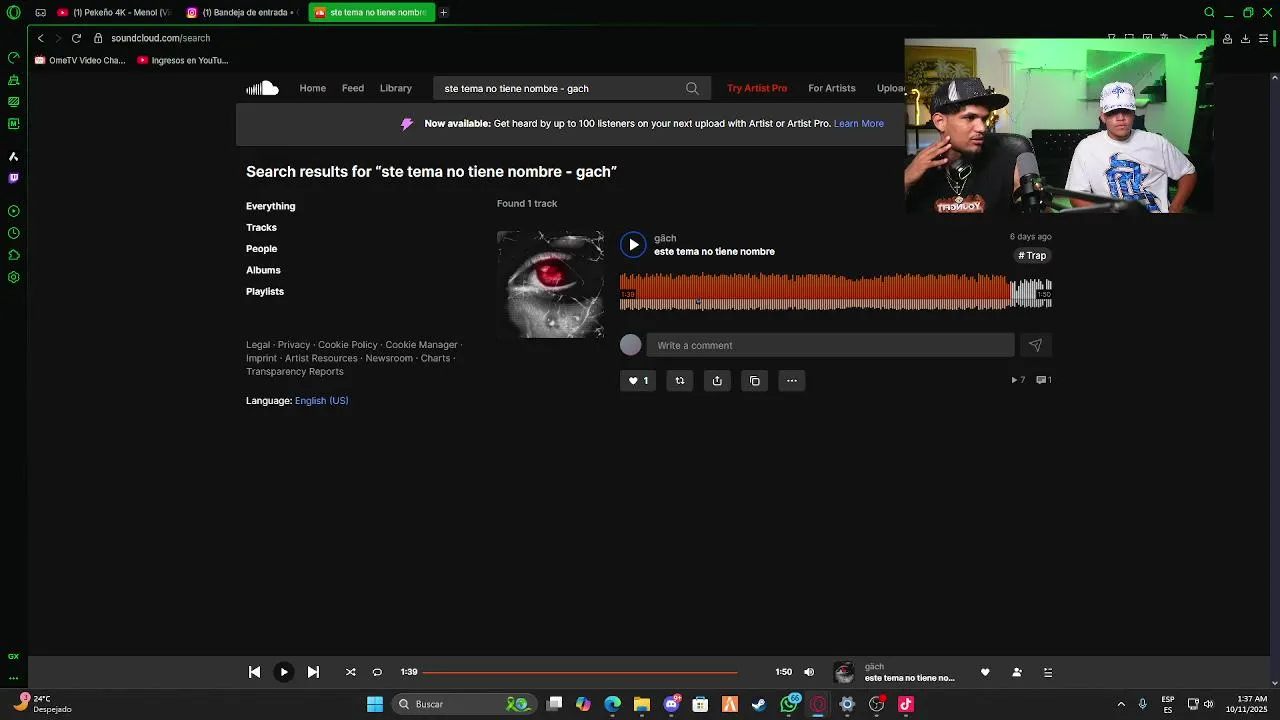Viewport: 1280px width, 720px height.
Task: Open WhatsApp from the taskbar
Action: click(789, 704)
